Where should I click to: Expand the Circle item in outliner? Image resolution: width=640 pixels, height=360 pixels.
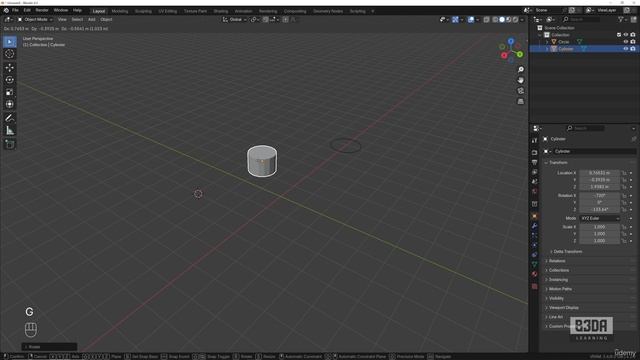[x=547, y=42]
